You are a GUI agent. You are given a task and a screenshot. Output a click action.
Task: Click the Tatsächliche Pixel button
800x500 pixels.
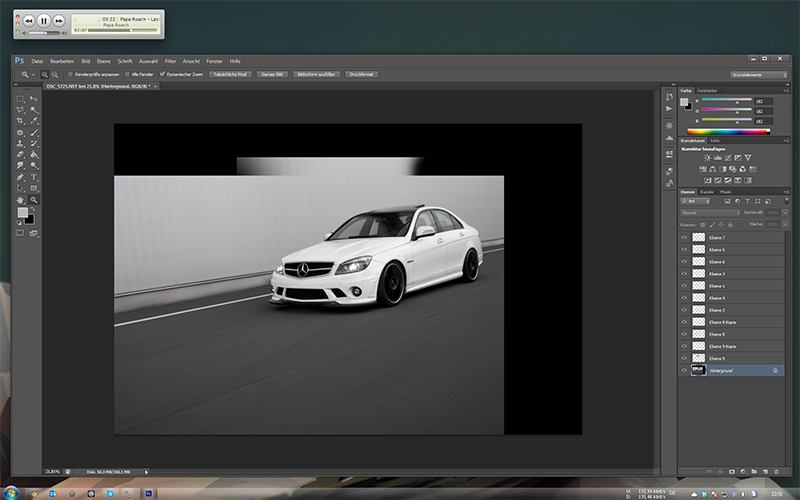pos(230,74)
